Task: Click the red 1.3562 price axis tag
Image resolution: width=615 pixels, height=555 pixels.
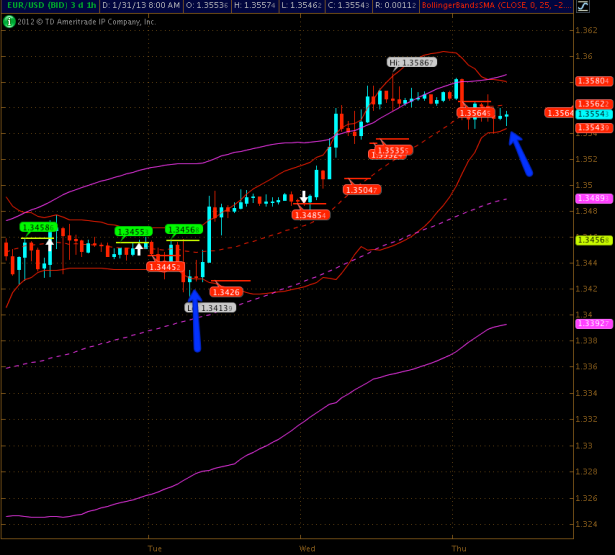Action: tap(594, 104)
